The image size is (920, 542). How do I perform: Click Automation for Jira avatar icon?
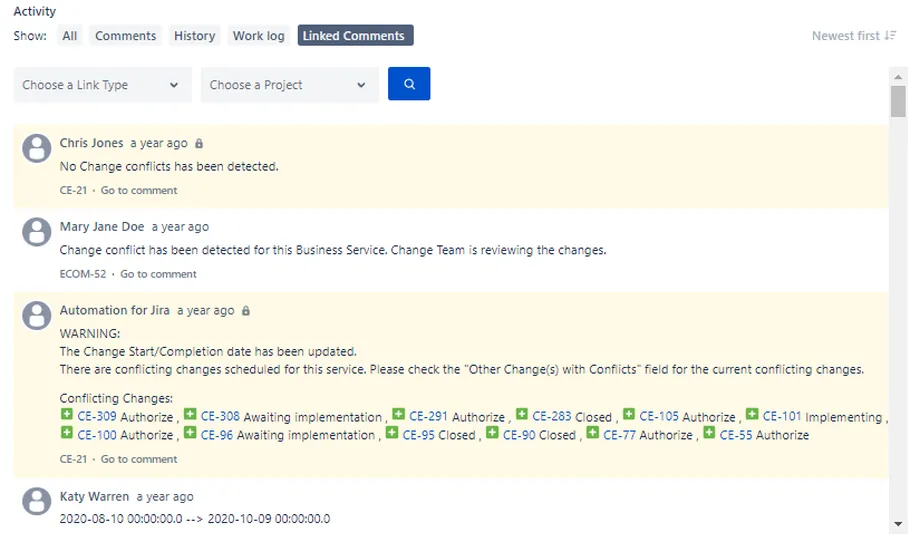click(37, 316)
